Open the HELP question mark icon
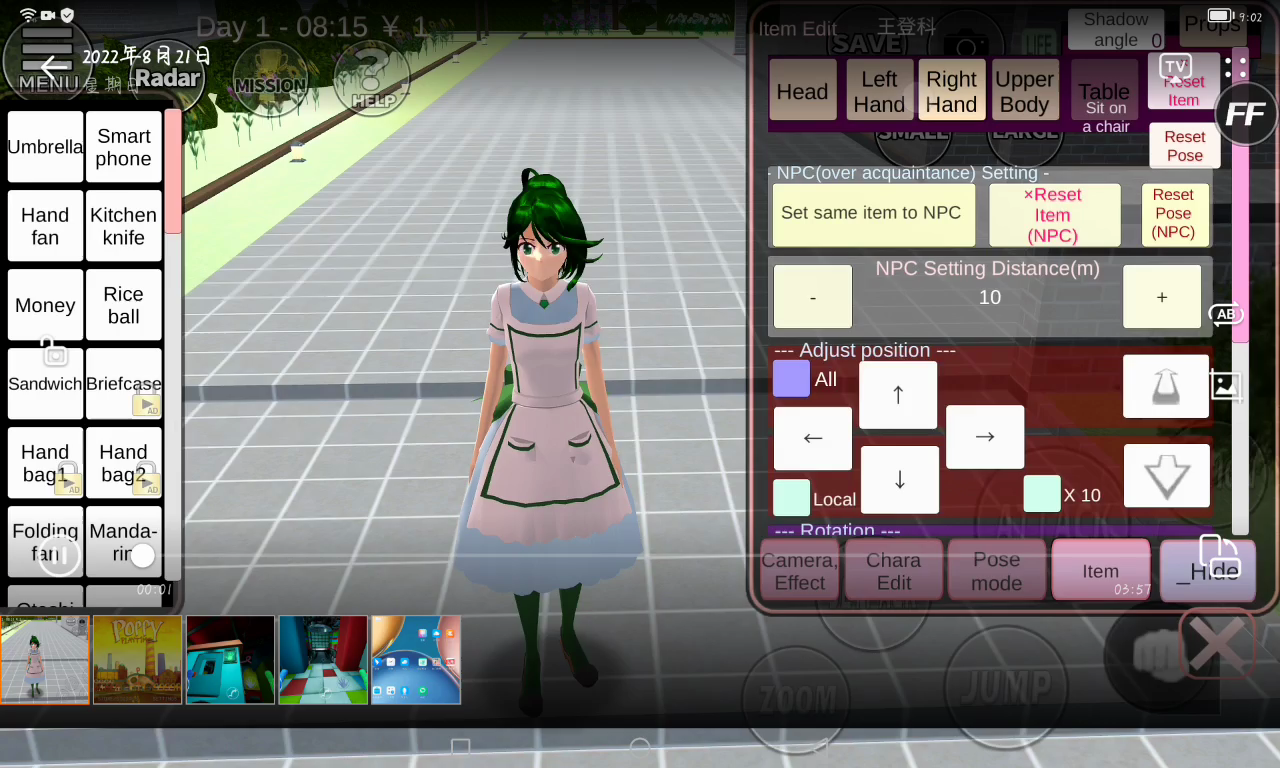Viewport: 1280px width, 768px height. tap(371, 80)
